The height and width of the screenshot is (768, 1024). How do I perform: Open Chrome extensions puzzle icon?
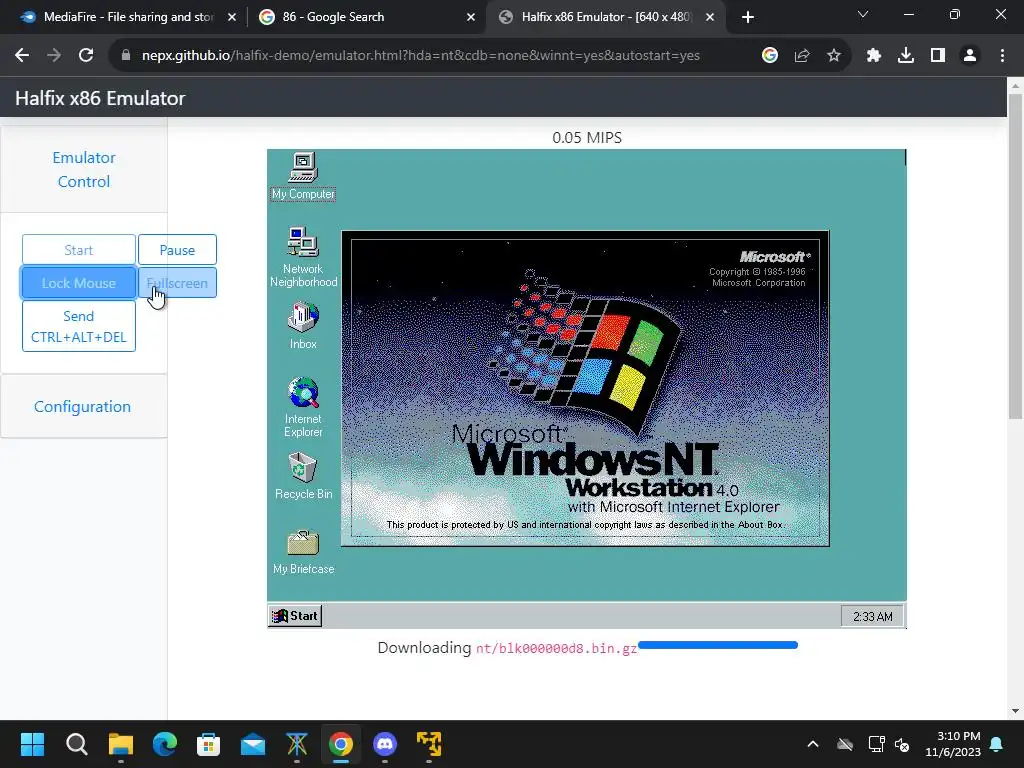click(x=874, y=56)
